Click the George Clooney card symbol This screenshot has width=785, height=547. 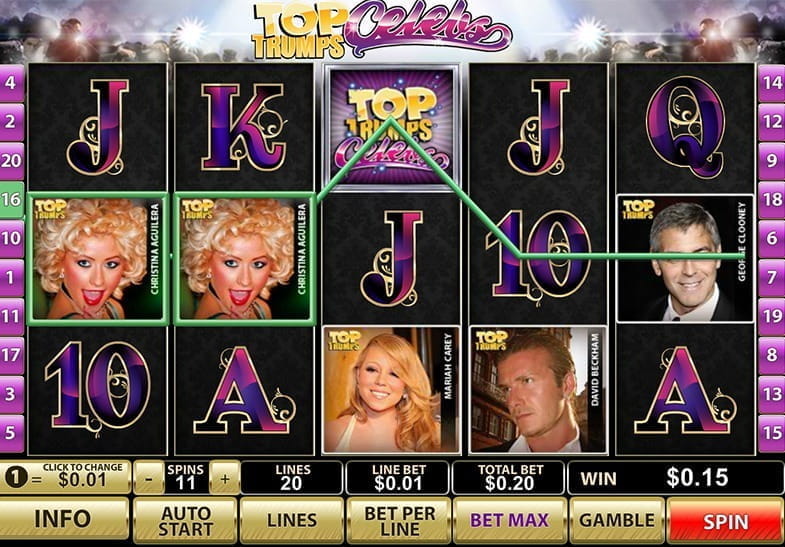[x=685, y=258]
